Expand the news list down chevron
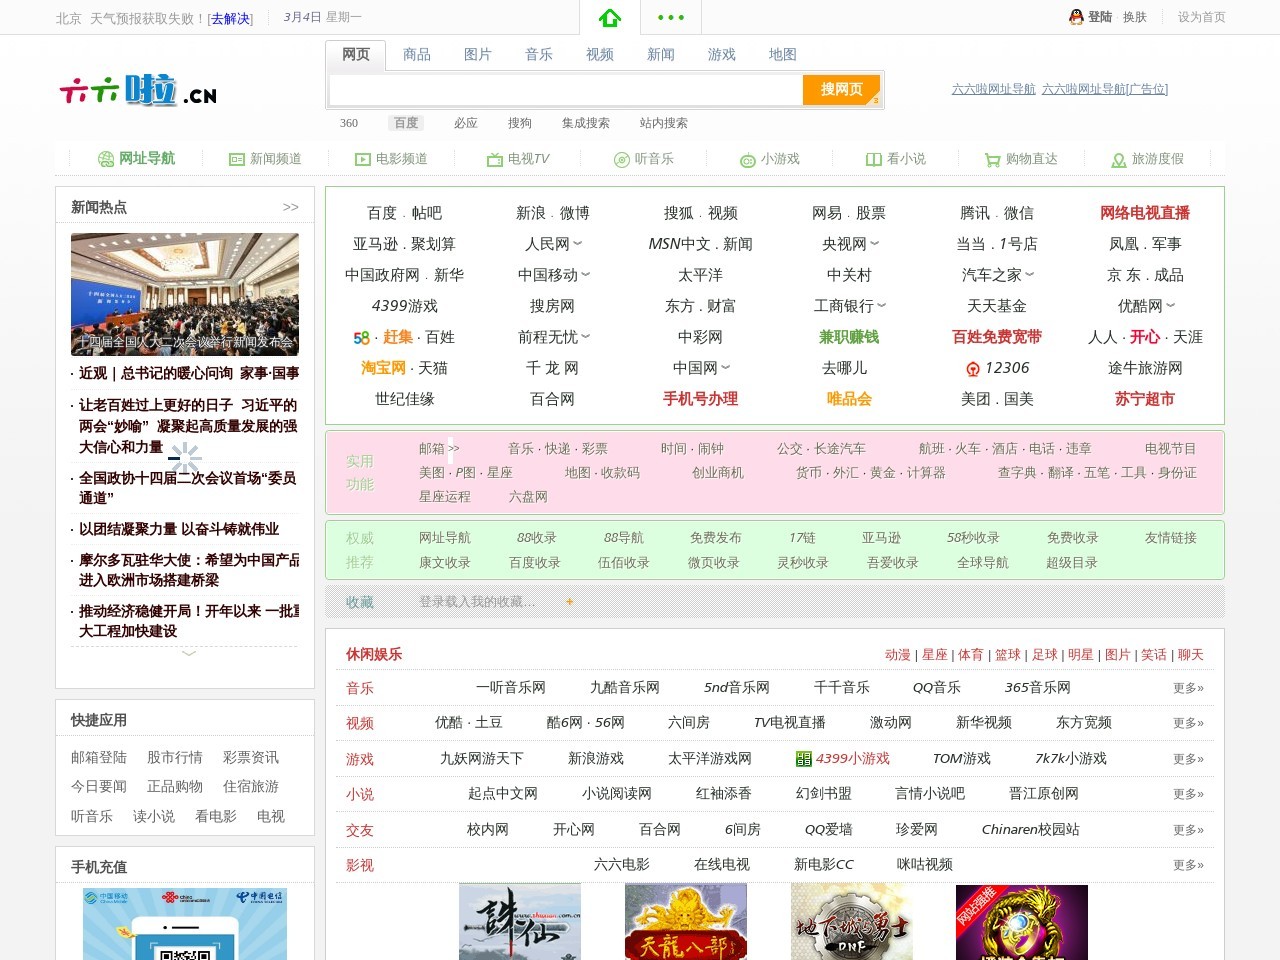This screenshot has height=960, width=1280. pos(189,653)
